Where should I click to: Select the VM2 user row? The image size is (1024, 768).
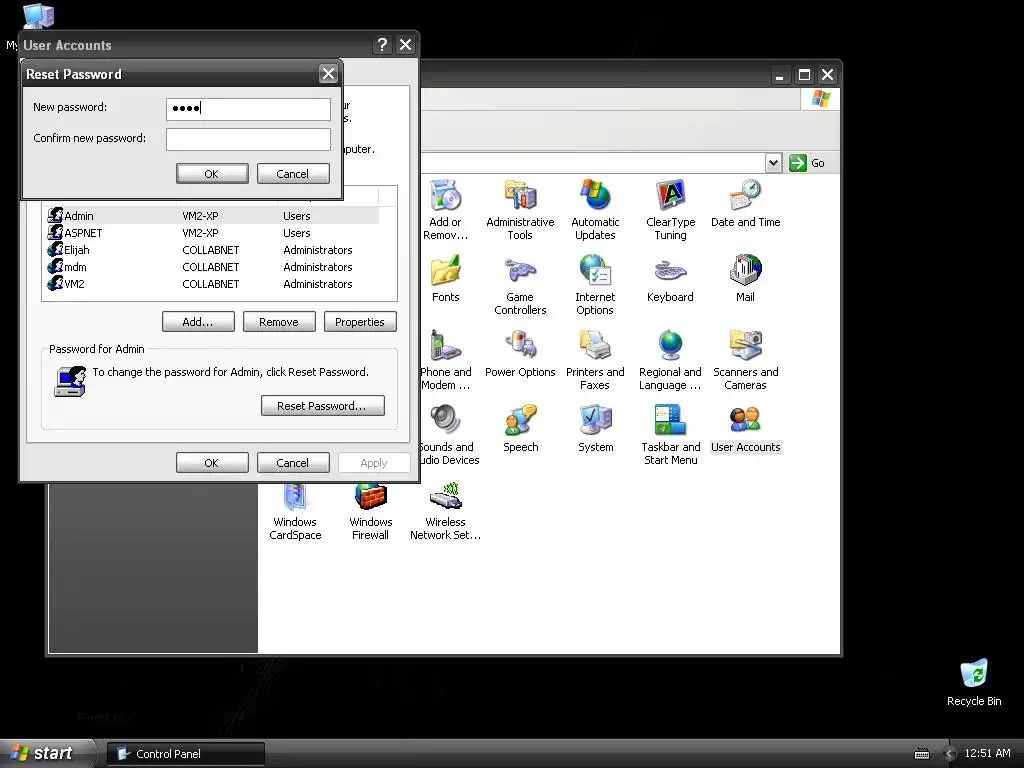tap(213, 283)
